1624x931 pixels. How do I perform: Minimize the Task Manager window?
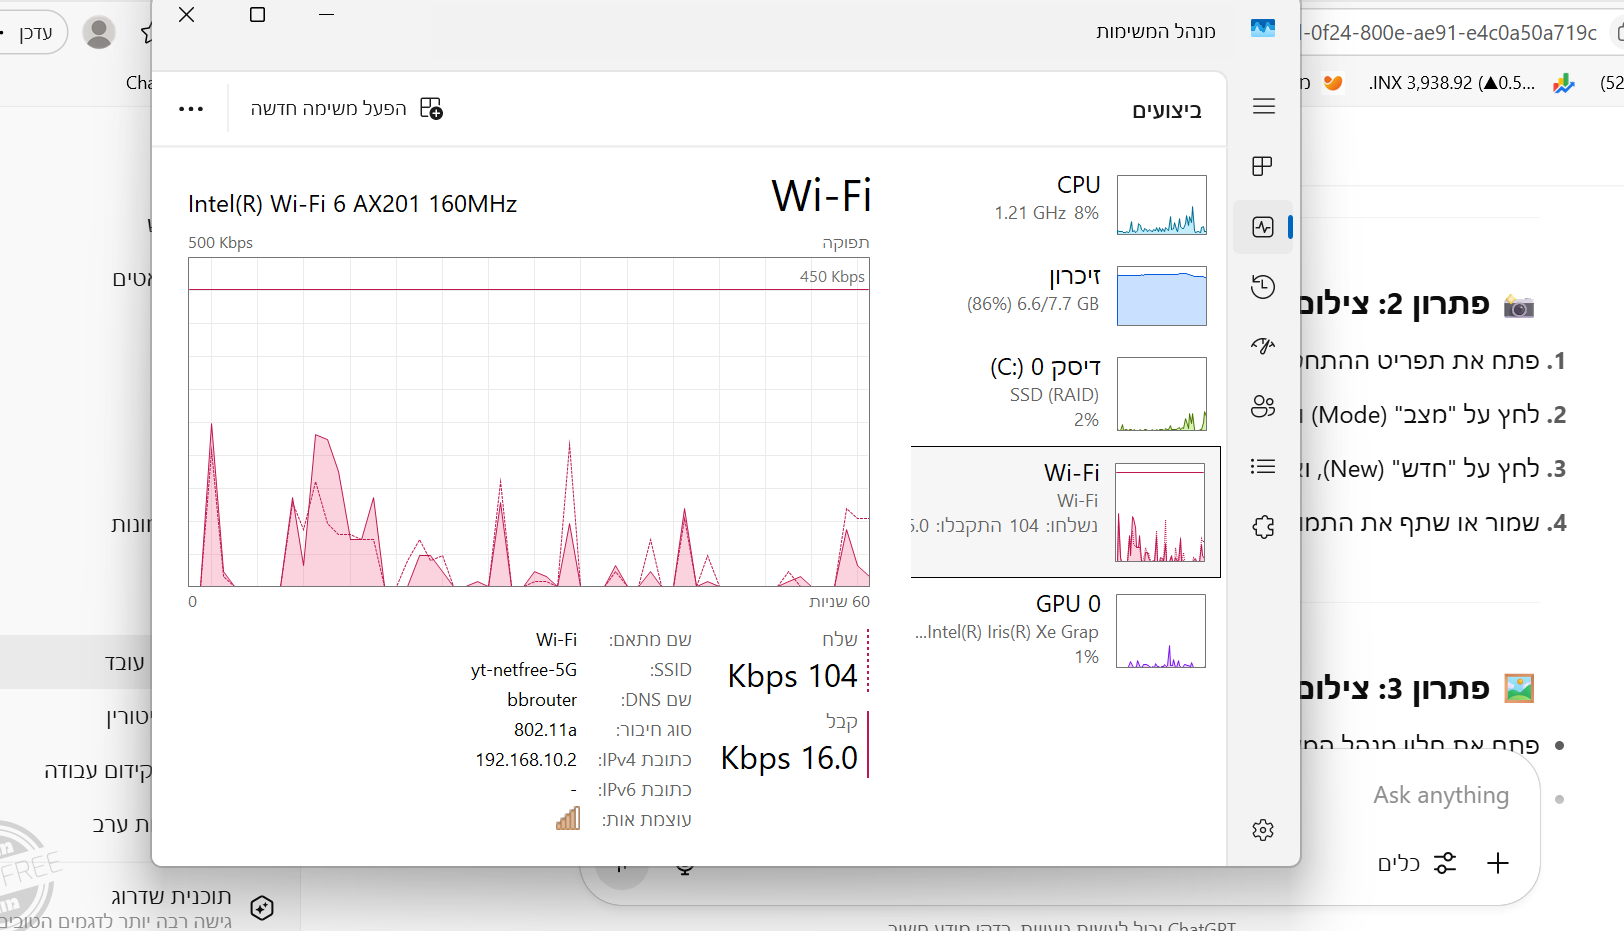(x=326, y=15)
